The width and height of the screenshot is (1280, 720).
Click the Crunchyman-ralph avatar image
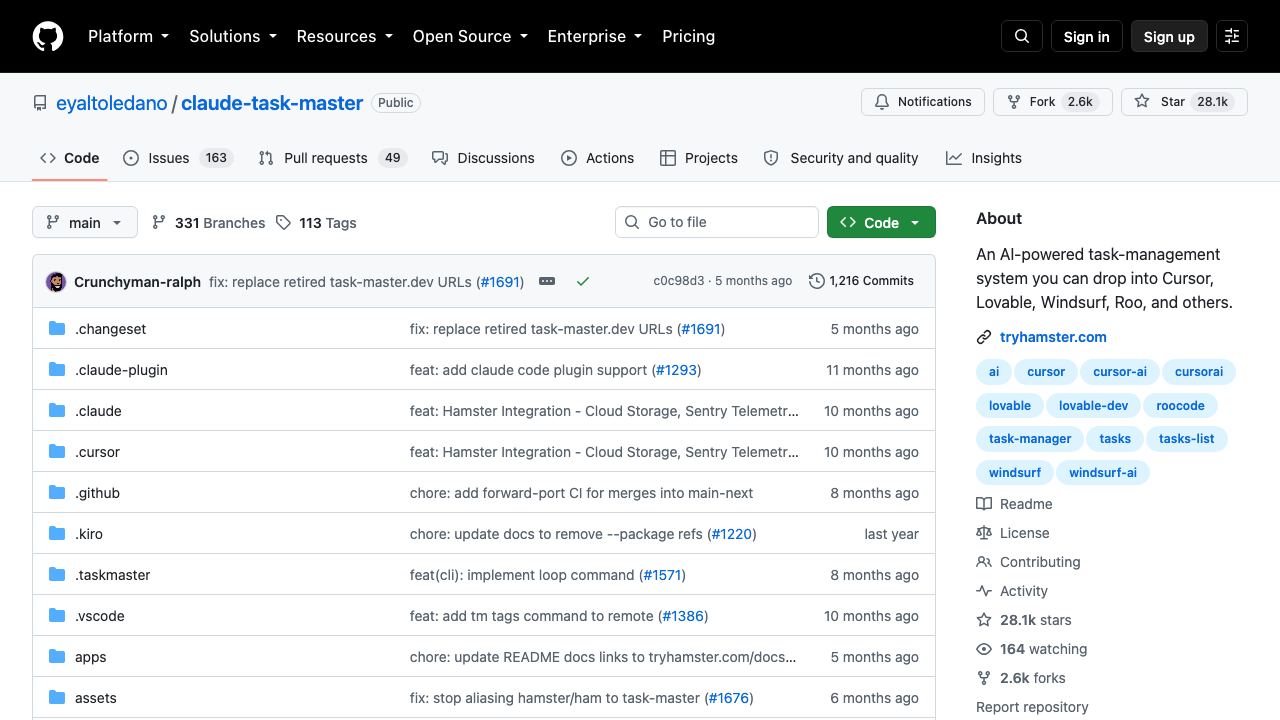pos(56,282)
